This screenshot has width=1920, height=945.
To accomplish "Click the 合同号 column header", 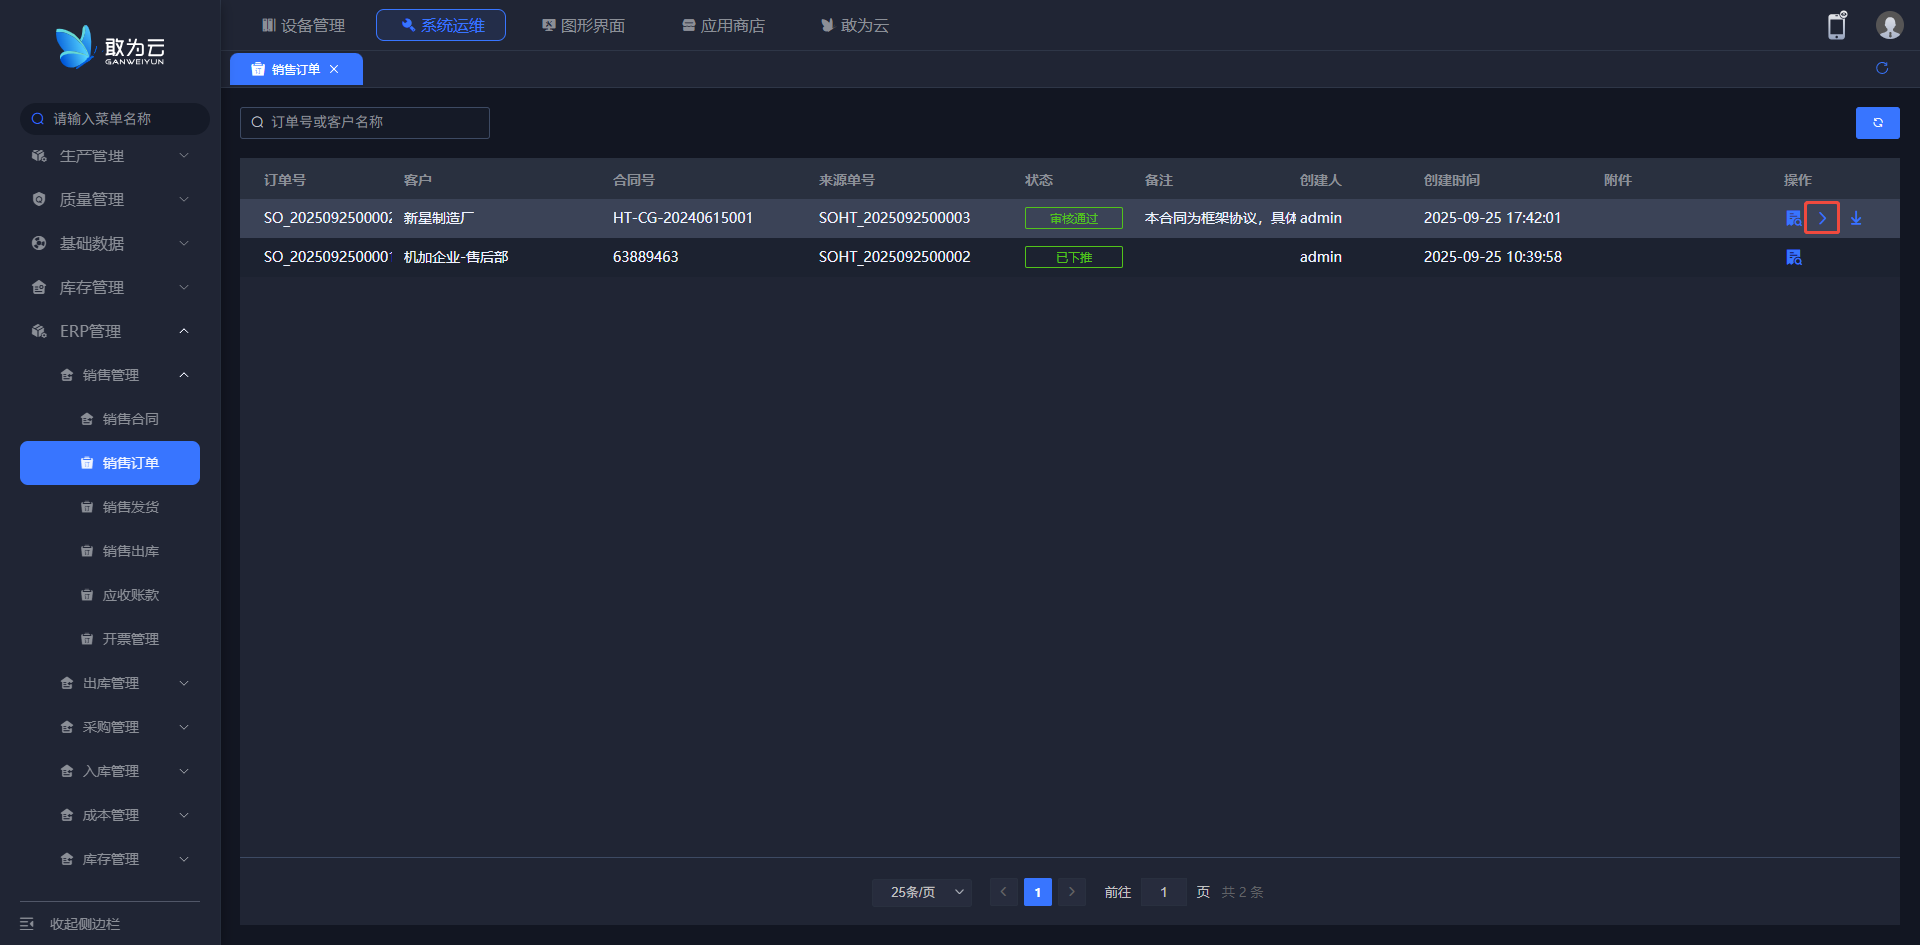I will point(634,180).
